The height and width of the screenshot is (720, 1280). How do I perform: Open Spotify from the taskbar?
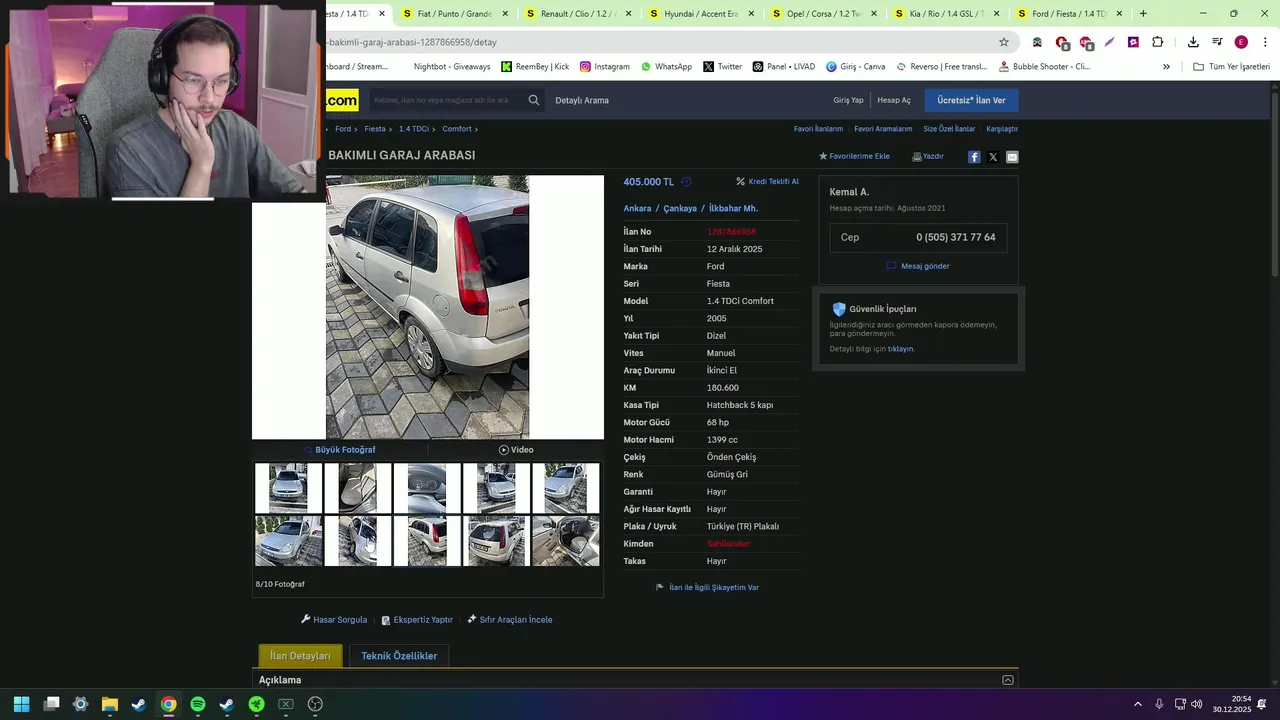pos(198,704)
